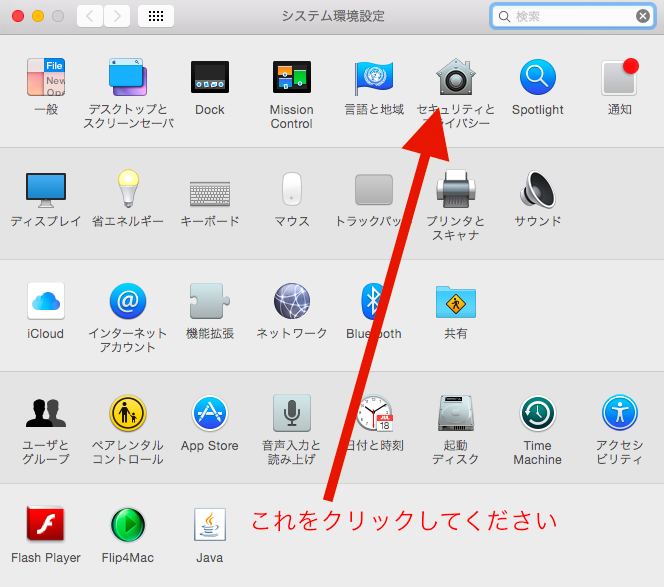Open 言語と地域 preferences
This screenshot has height=587, width=664.
tap(374, 77)
